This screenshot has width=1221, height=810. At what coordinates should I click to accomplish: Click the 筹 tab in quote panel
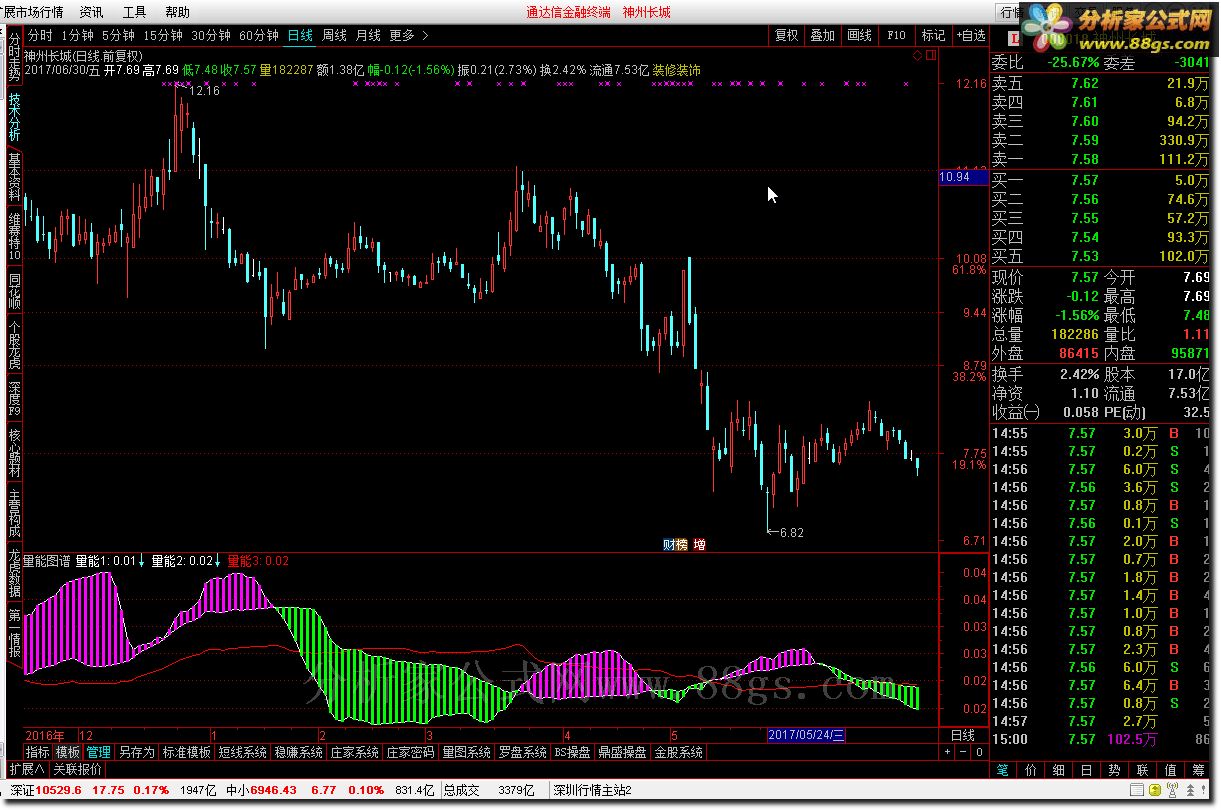(1198, 770)
